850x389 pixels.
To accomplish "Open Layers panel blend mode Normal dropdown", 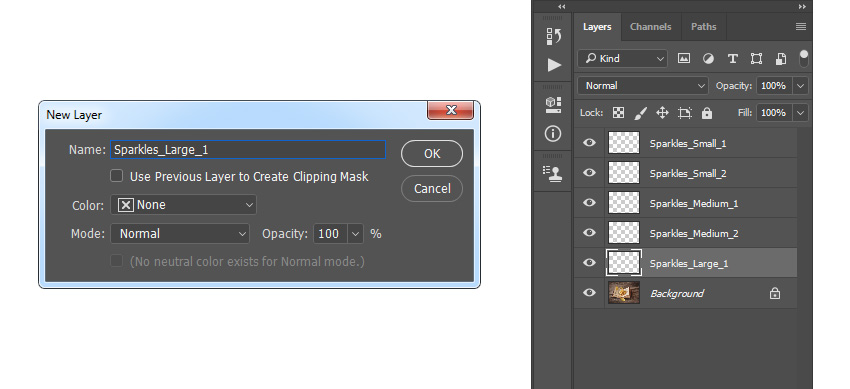I will (x=643, y=86).
